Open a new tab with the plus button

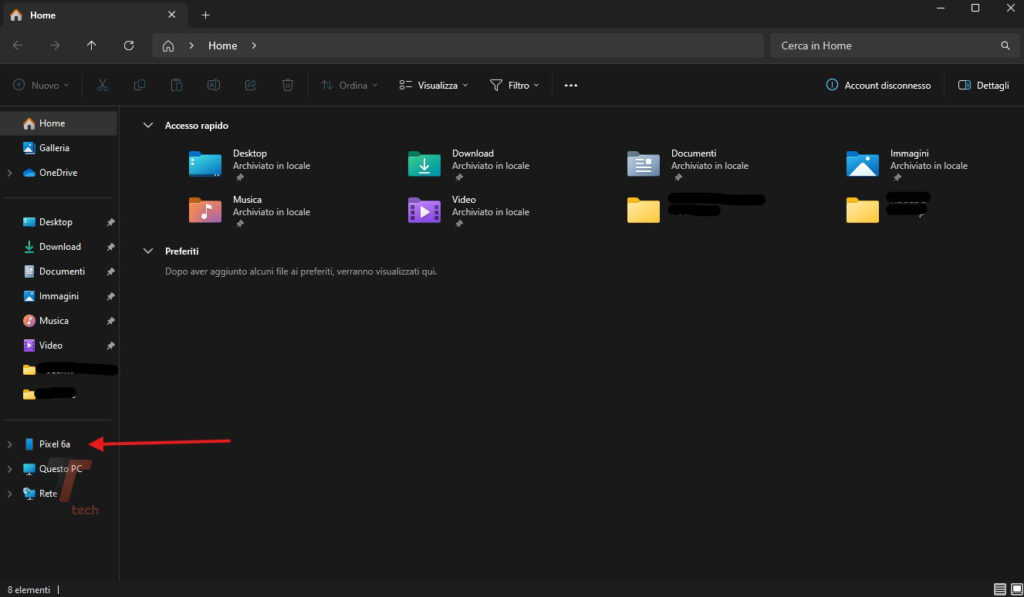click(x=205, y=15)
